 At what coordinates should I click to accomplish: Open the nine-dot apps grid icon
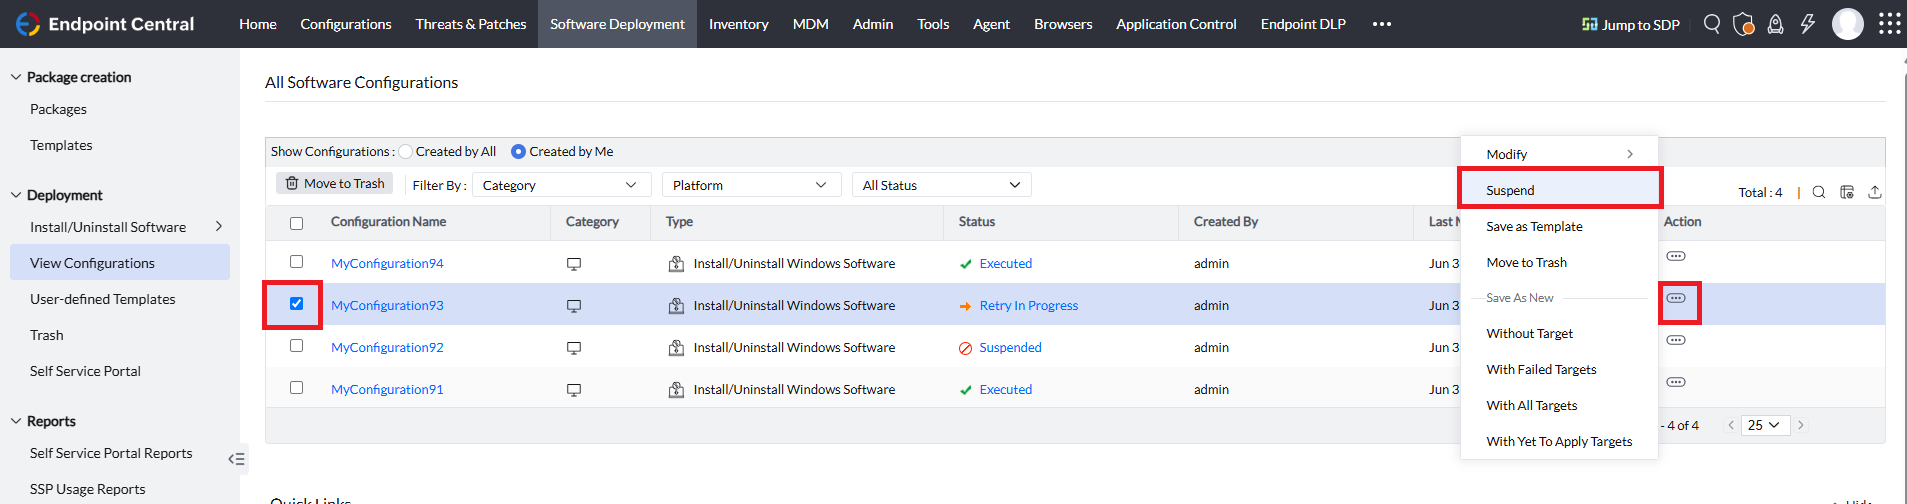click(1889, 24)
